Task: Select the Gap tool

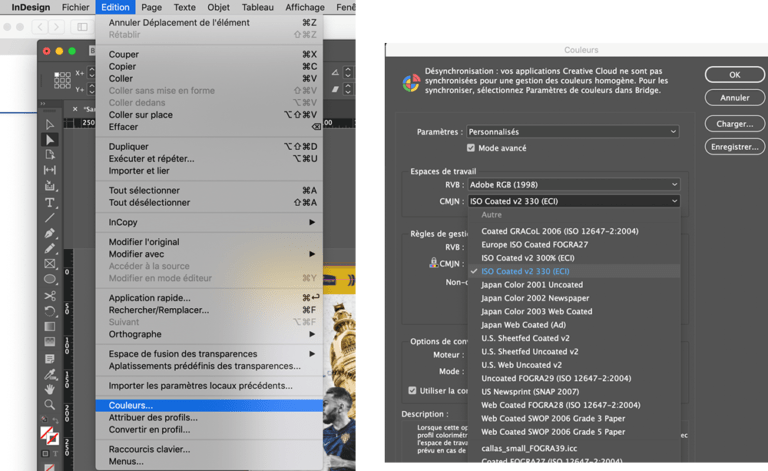Action: (x=49, y=170)
